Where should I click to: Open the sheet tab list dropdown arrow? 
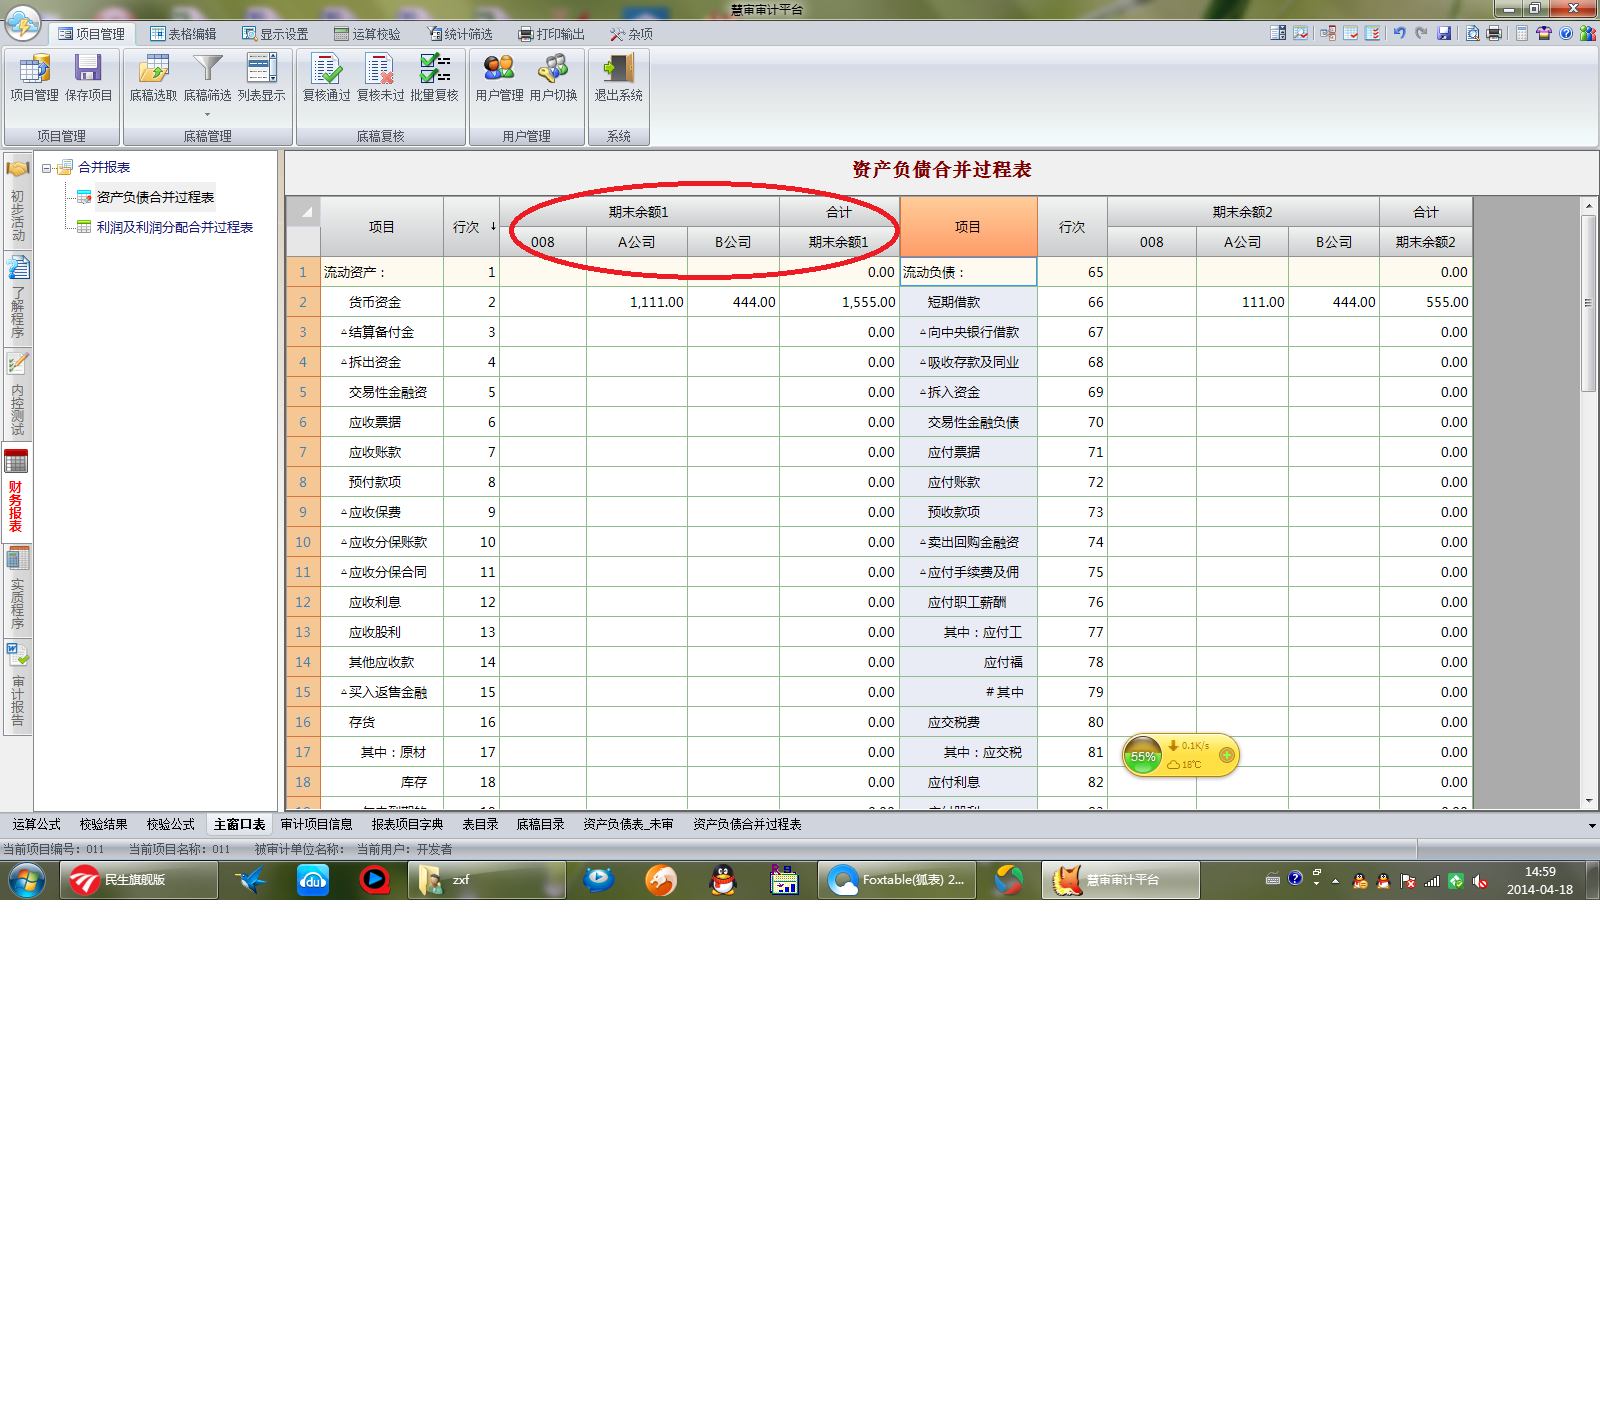(x=1592, y=825)
